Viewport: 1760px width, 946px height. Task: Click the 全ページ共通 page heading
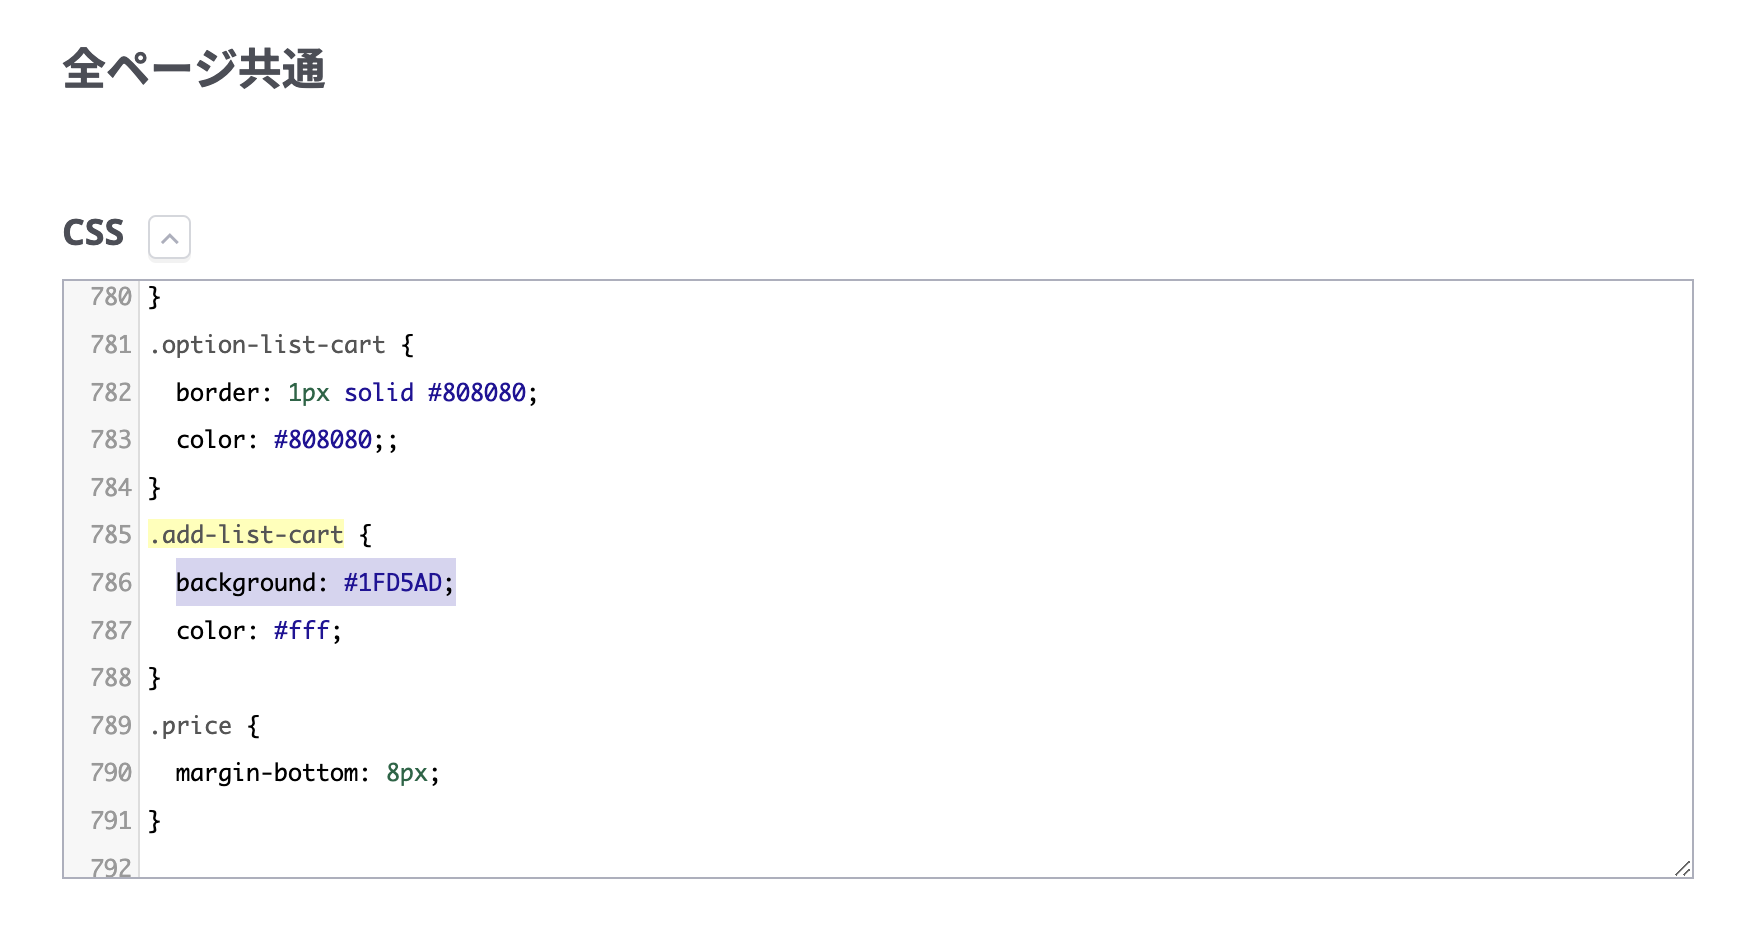(194, 69)
